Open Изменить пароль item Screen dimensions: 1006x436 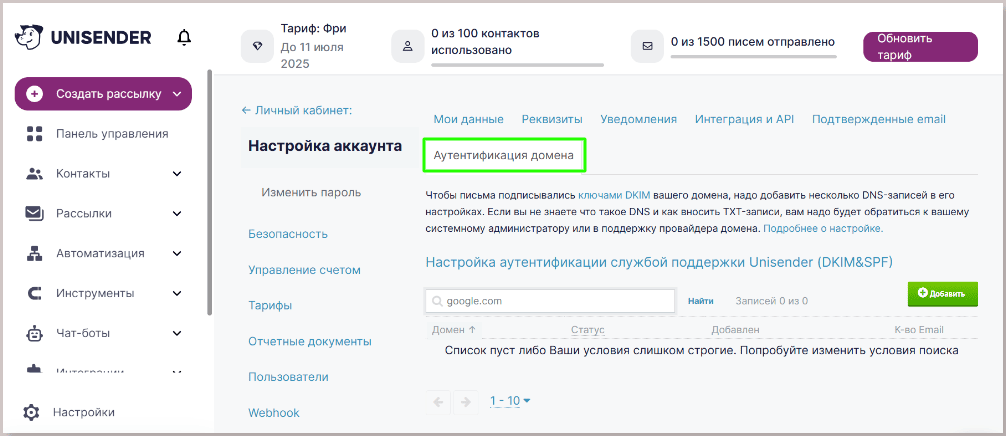(311, 192)
